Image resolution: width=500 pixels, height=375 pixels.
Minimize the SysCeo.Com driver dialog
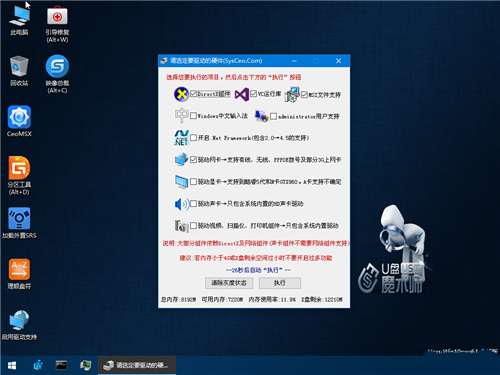coord(294,61)
